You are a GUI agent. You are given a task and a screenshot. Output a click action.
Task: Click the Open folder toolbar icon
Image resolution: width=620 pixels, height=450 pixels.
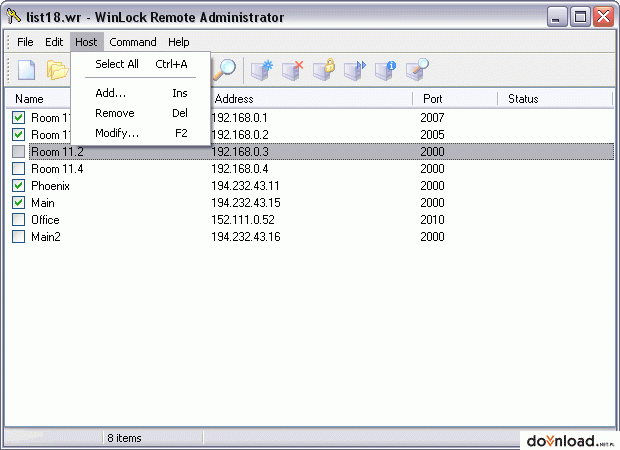(57, 70)
